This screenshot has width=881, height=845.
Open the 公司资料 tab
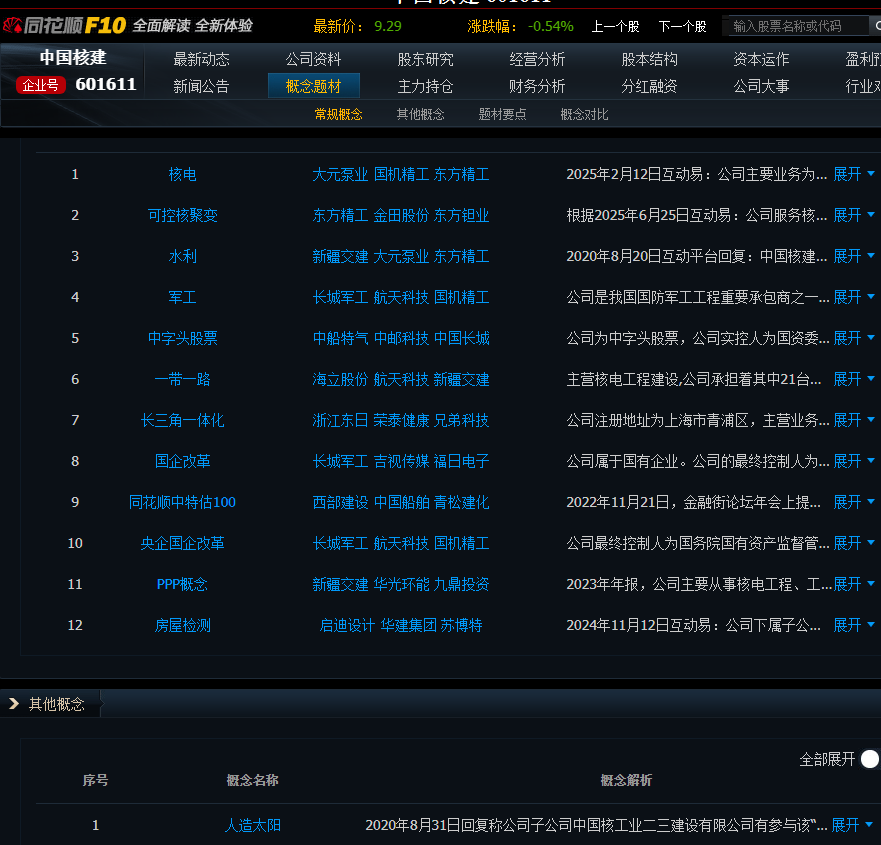(313, 59)
